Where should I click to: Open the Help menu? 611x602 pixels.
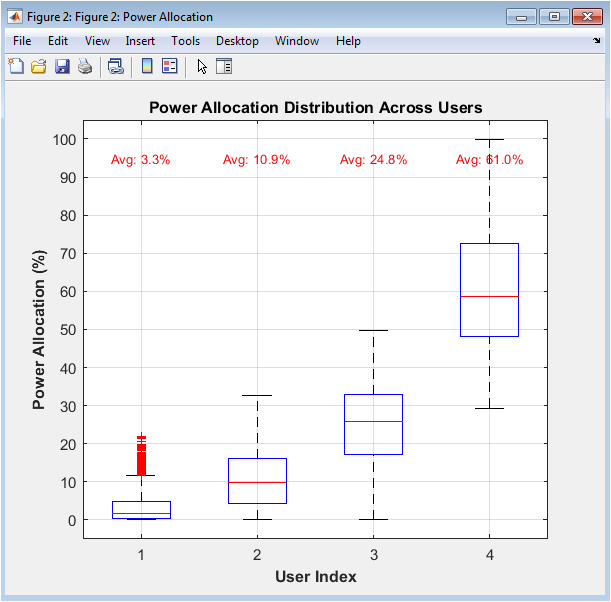pyautogui.click(x=348, y=41)
